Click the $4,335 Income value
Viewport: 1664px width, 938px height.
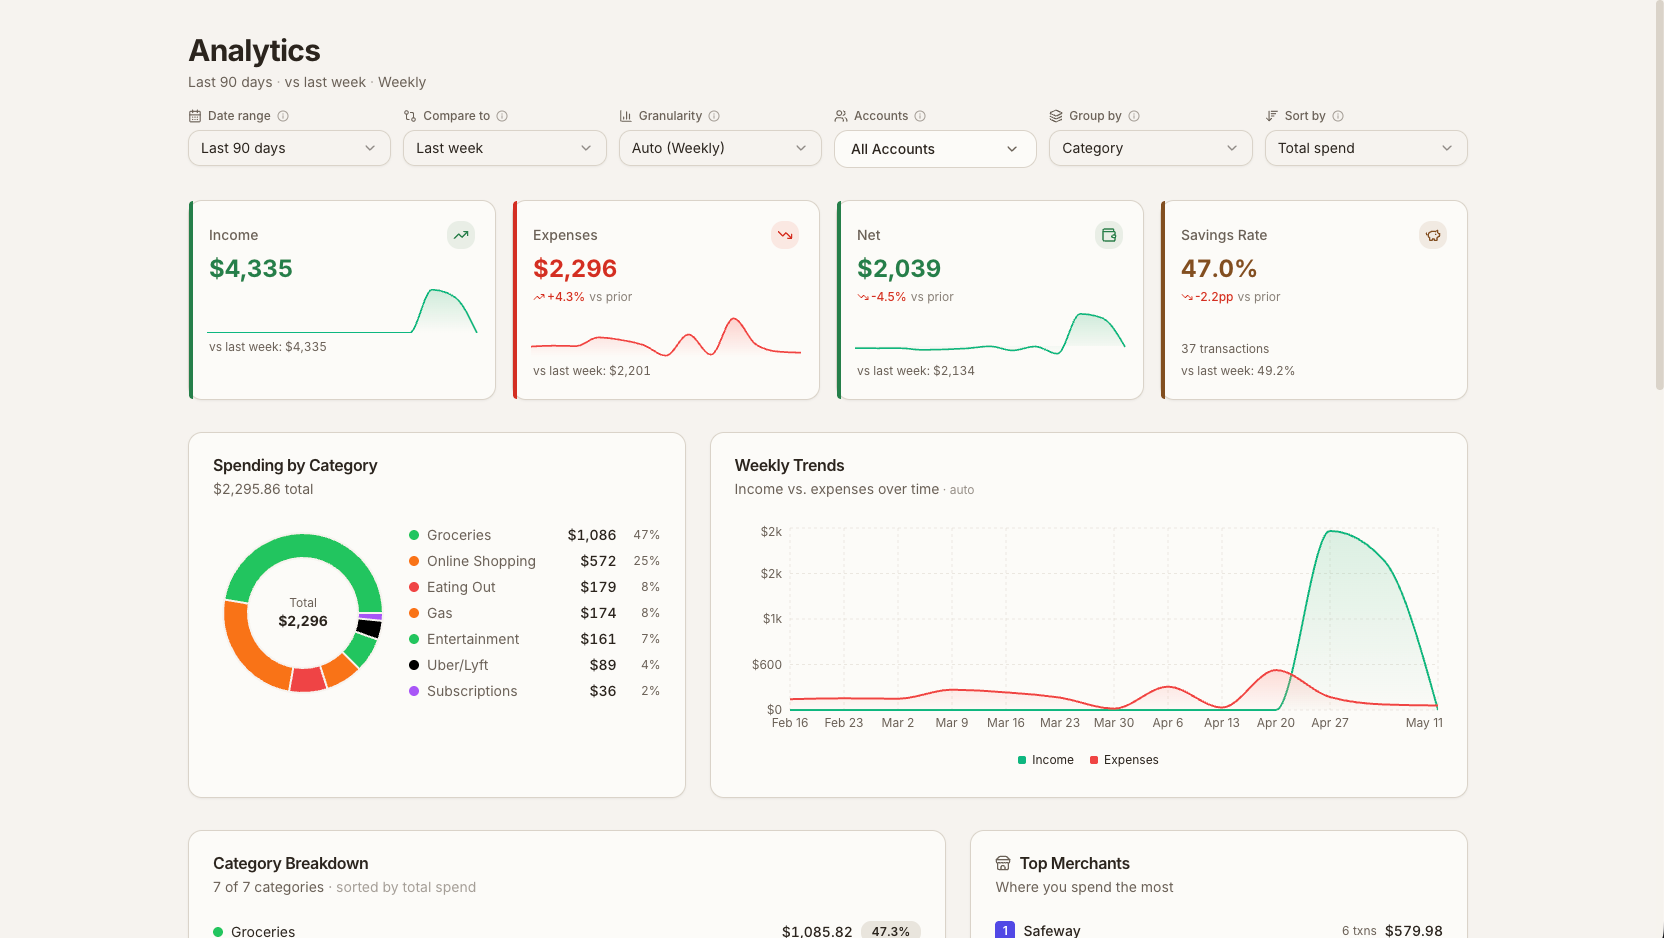click(251, 268)
